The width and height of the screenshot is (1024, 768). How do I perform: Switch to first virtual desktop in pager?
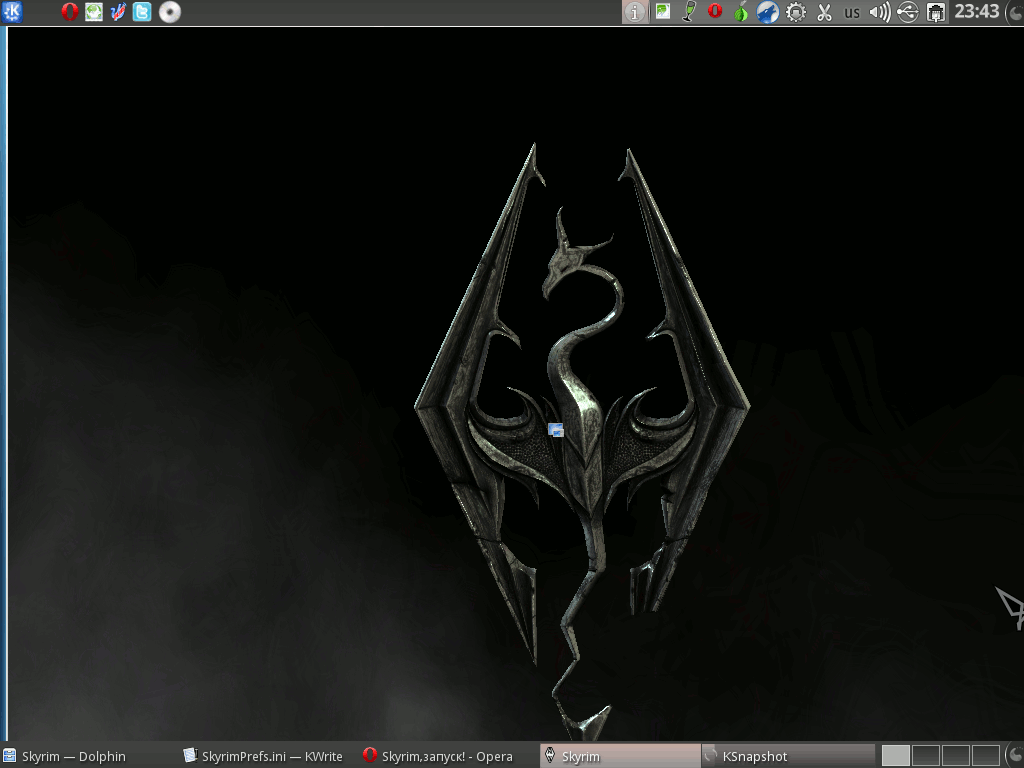[895, 756]
